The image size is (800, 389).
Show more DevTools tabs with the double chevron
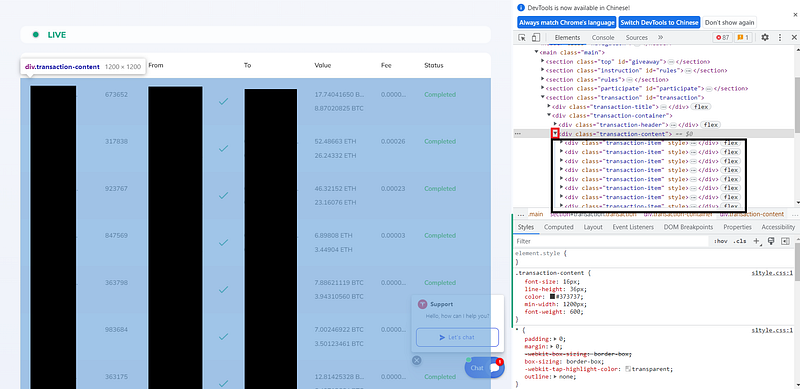coord(660,37)
